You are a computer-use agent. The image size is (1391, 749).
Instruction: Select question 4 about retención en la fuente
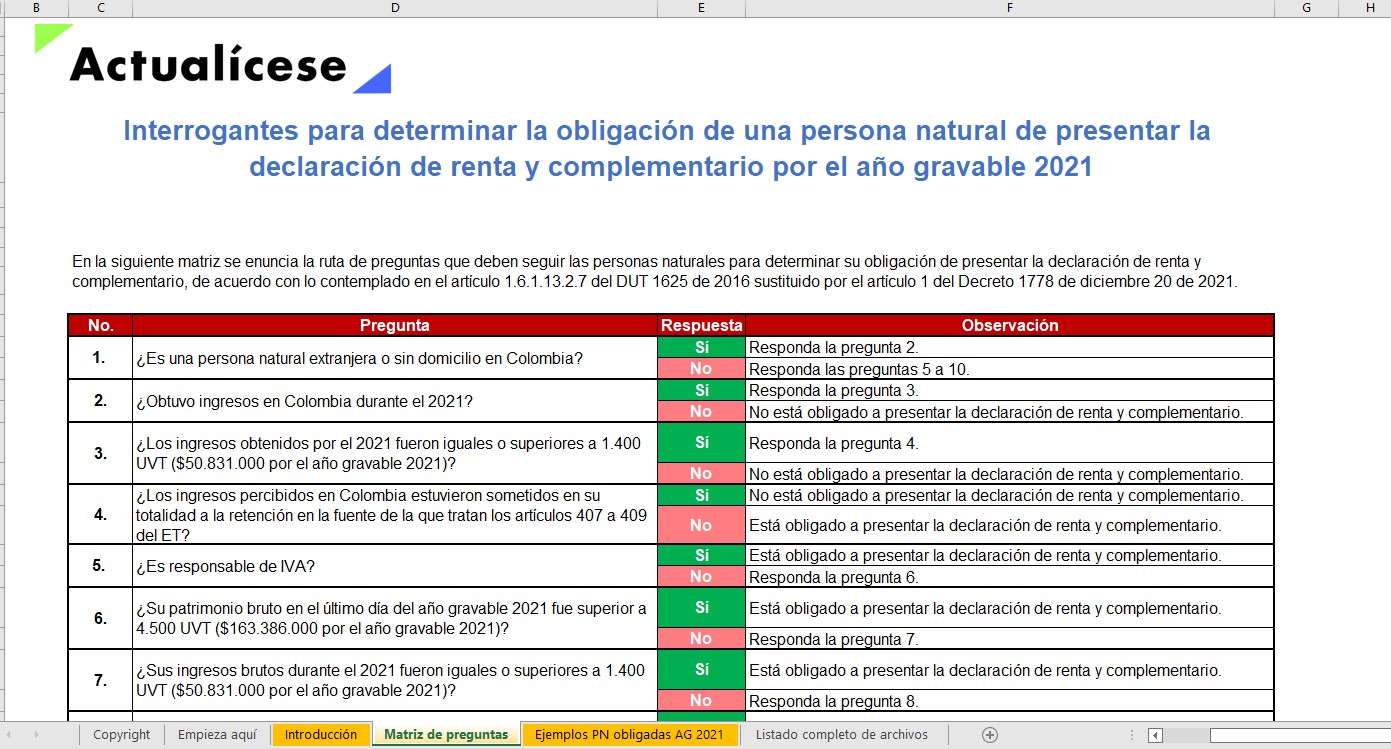point(395,515)
